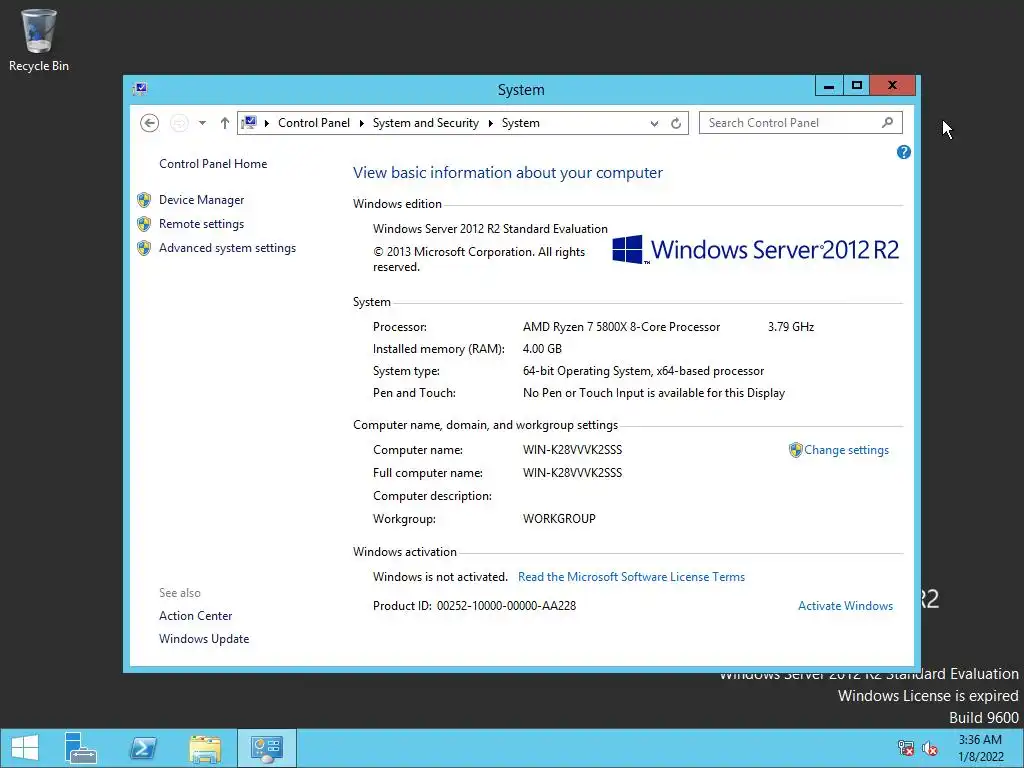The width and height of the screenshot is (1024, 768).
Task: Open the taskbar clock showing 3:36 AM
Action: 980,748
